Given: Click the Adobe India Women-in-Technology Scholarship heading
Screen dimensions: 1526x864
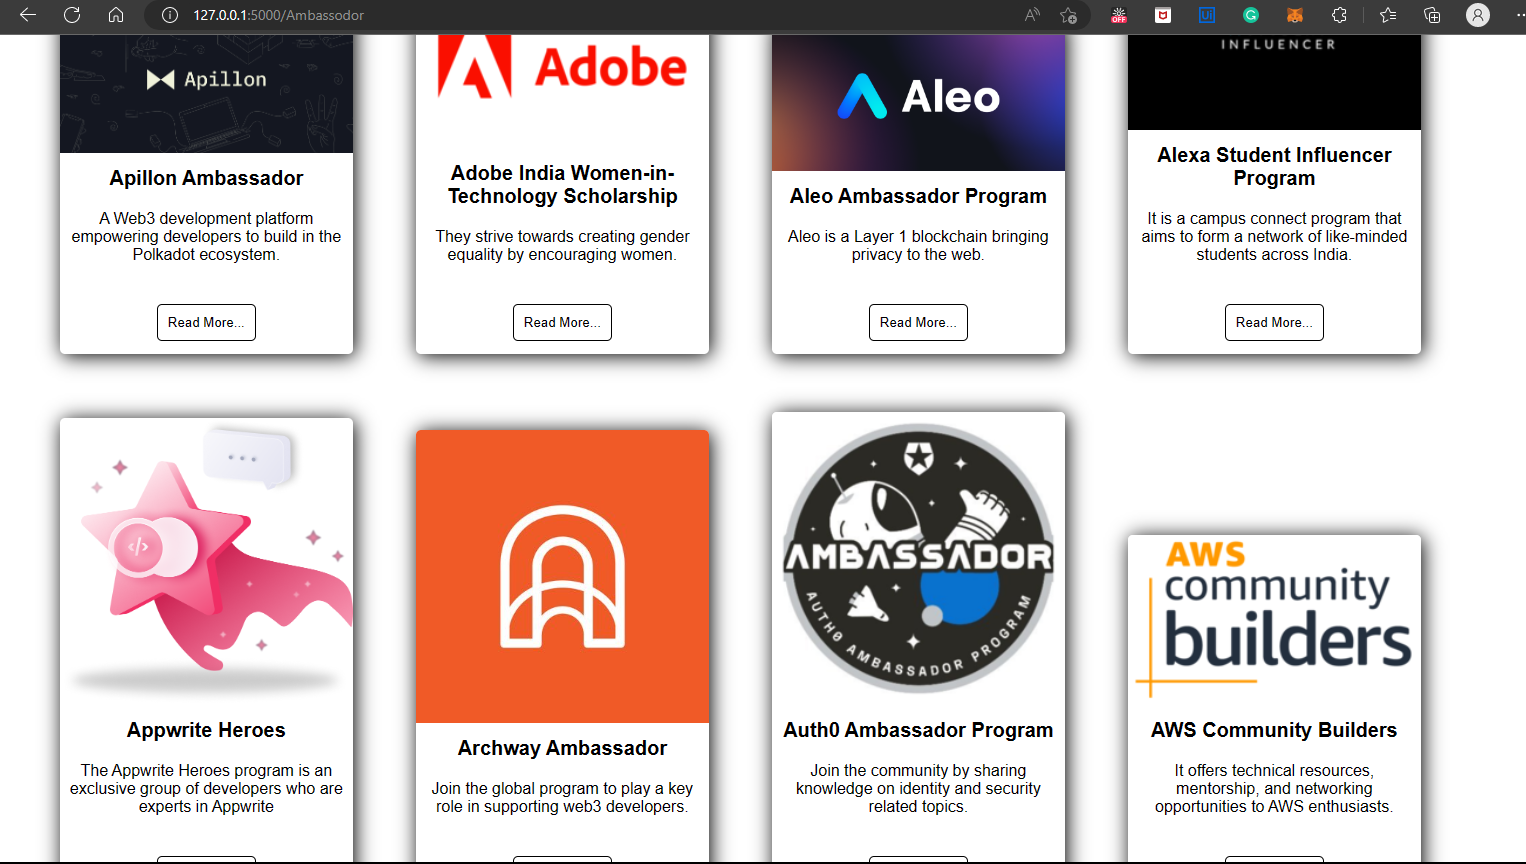Looking at the screenshot, I should point(562,185).
